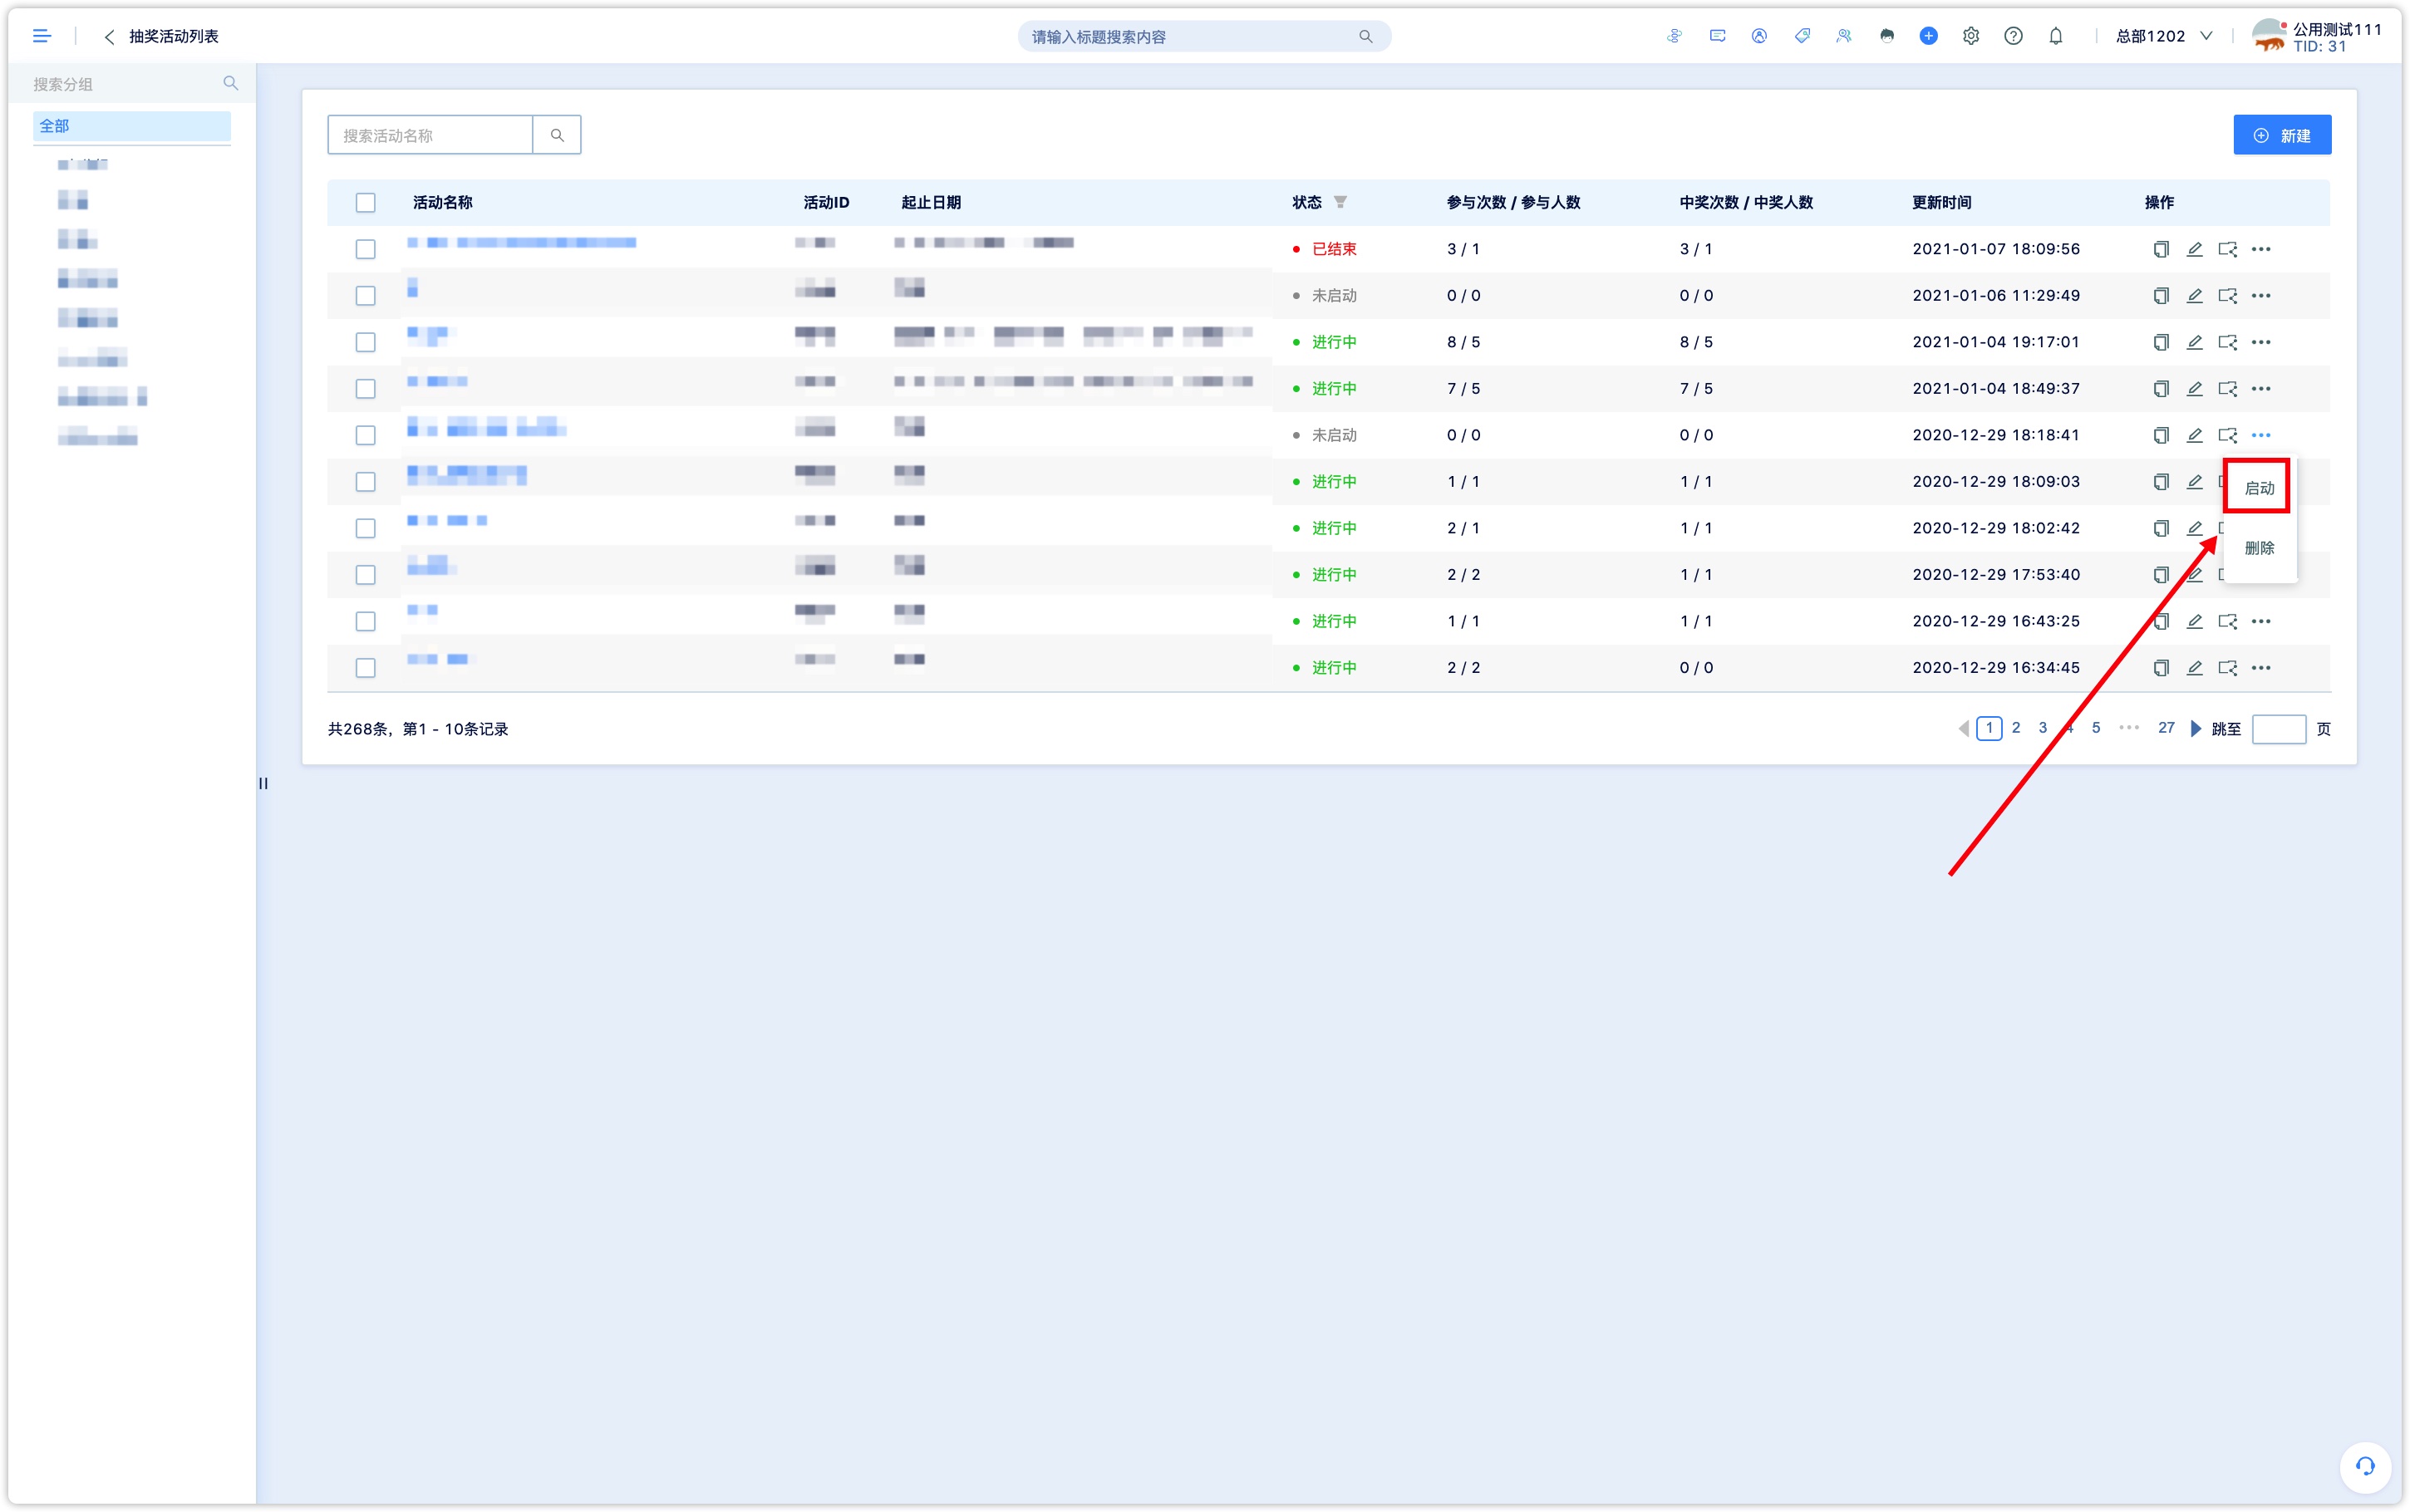The width and height of the screenshot is (2410, 1512).
Task: Copy the activity updated 2021-01-06 11:29:49
Action: pyautogui.click(x=2161, y=296)
